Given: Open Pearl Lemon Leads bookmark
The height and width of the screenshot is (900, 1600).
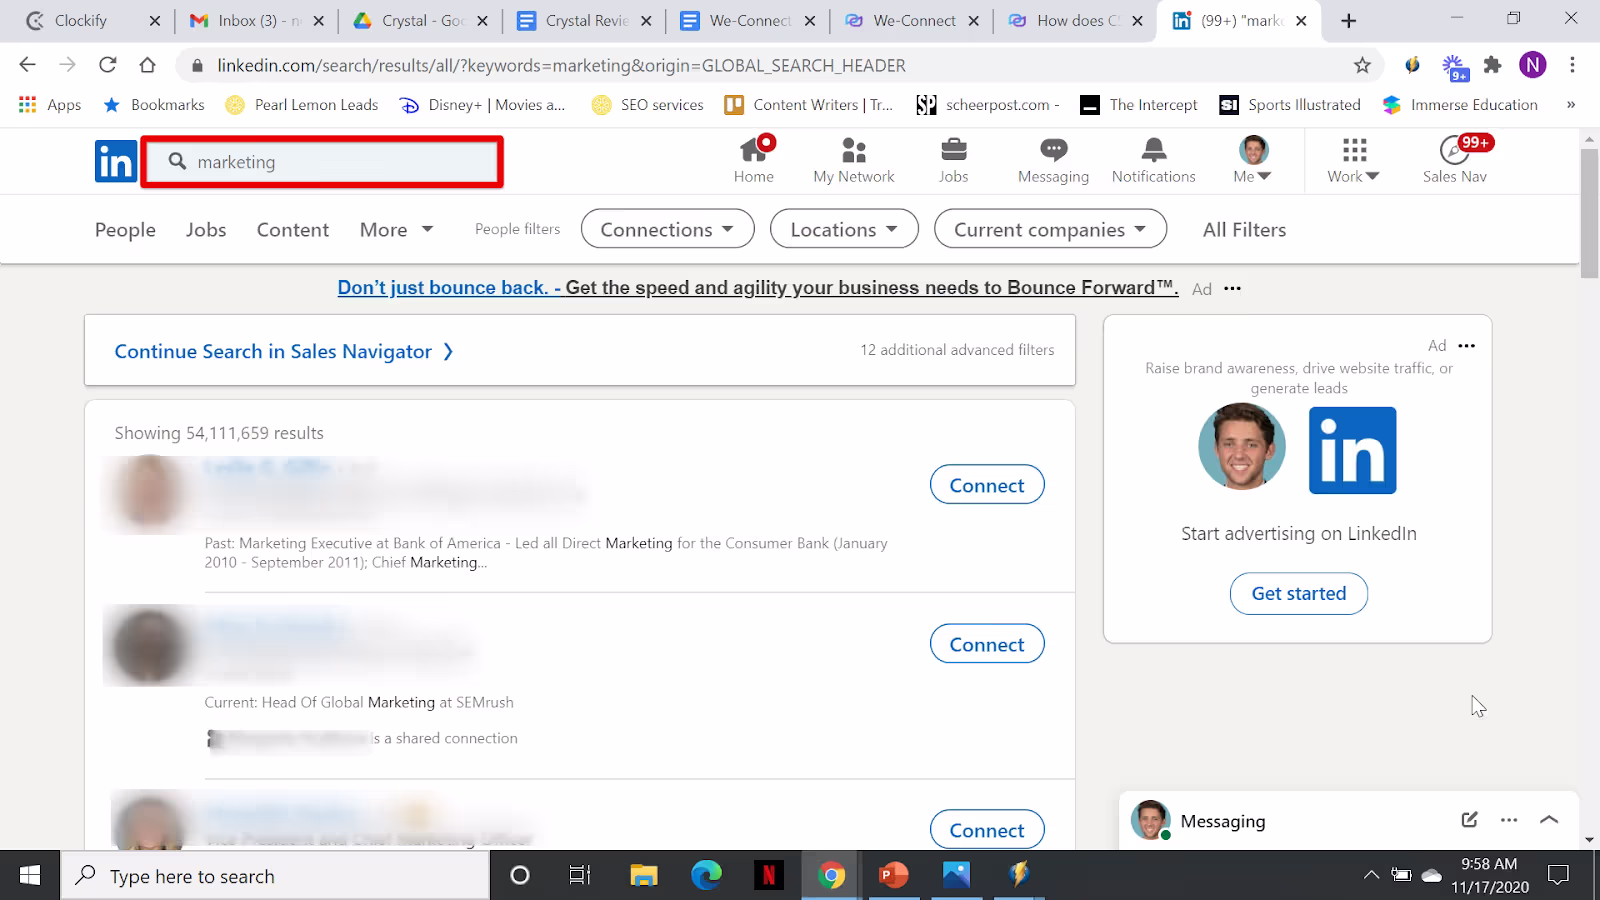Looking at the screenshot, I should click(x=303, y=105).
